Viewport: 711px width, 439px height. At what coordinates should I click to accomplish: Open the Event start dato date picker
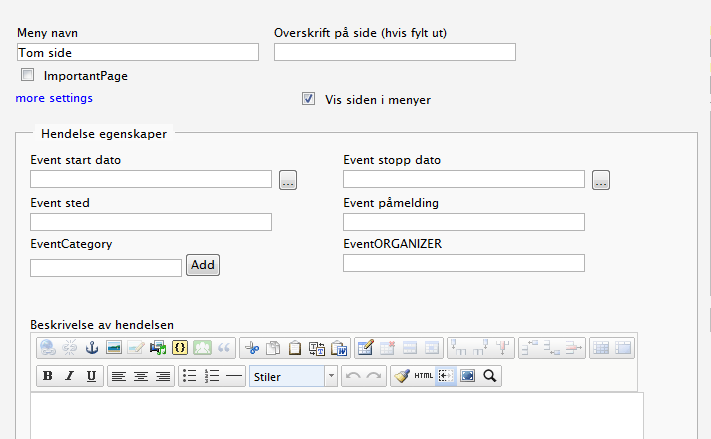point(288,180)
